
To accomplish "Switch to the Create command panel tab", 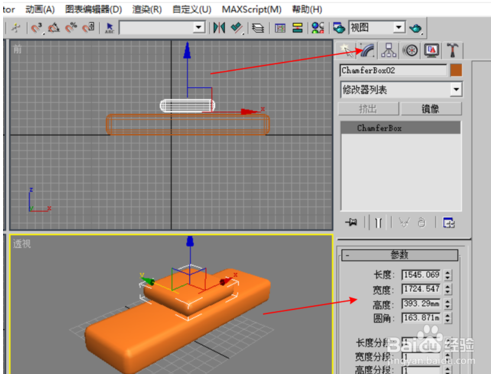I will pyautogui.click(x=346, y=51).
